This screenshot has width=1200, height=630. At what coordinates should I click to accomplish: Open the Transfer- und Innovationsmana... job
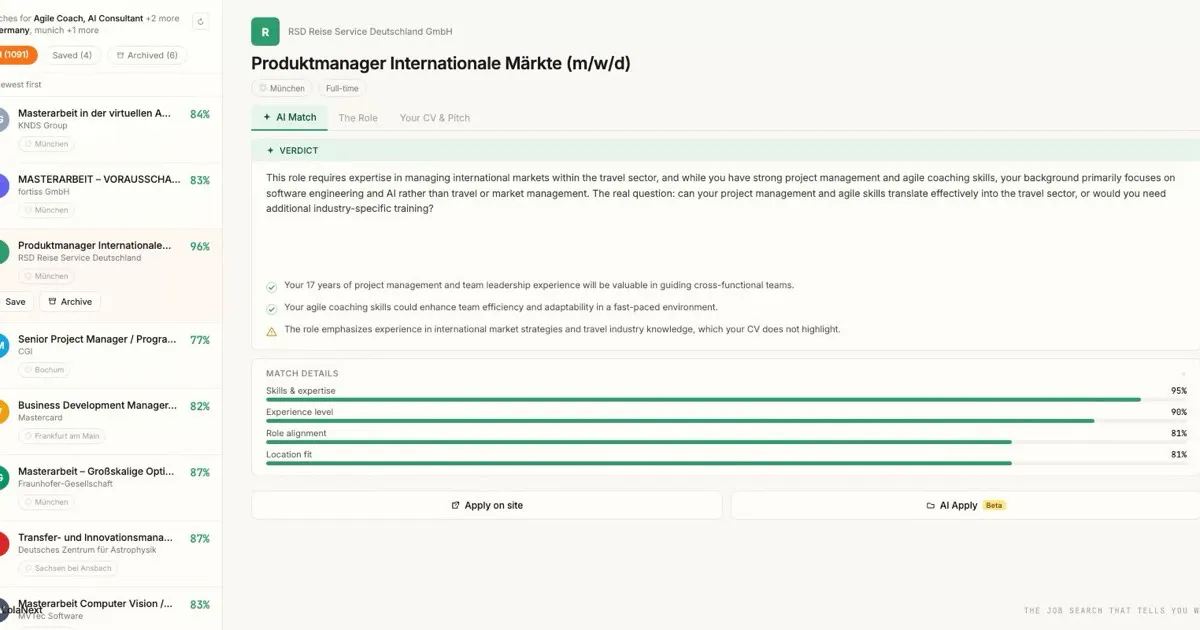click(x=111, y=554)
